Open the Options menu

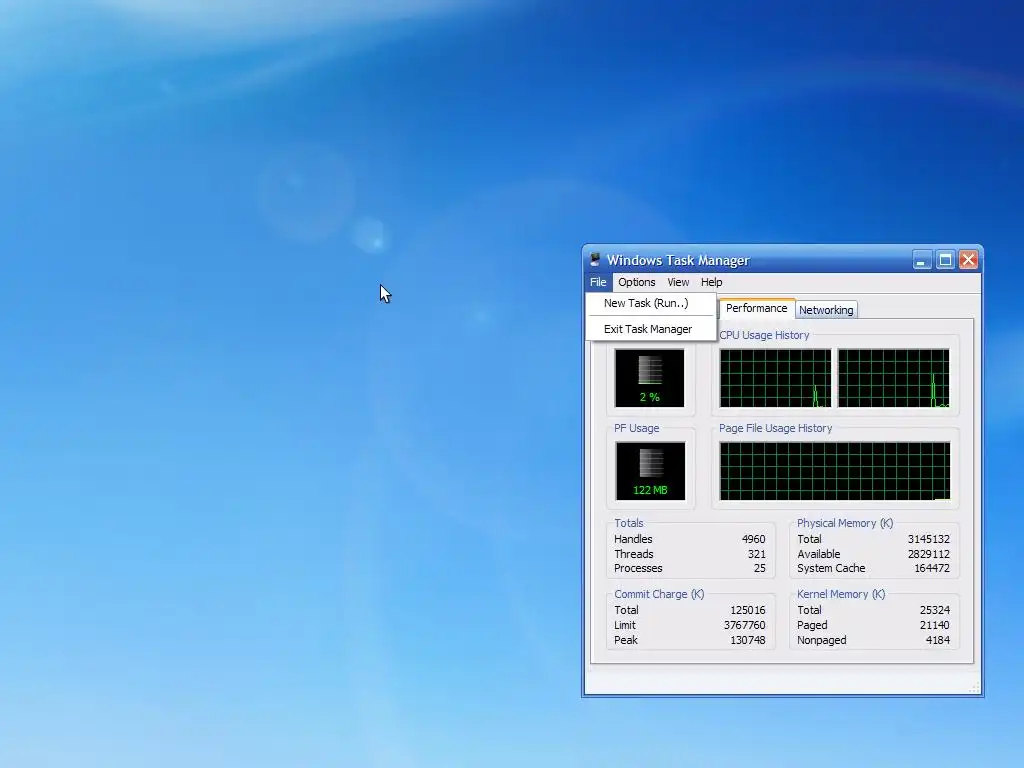click(637, 282)
